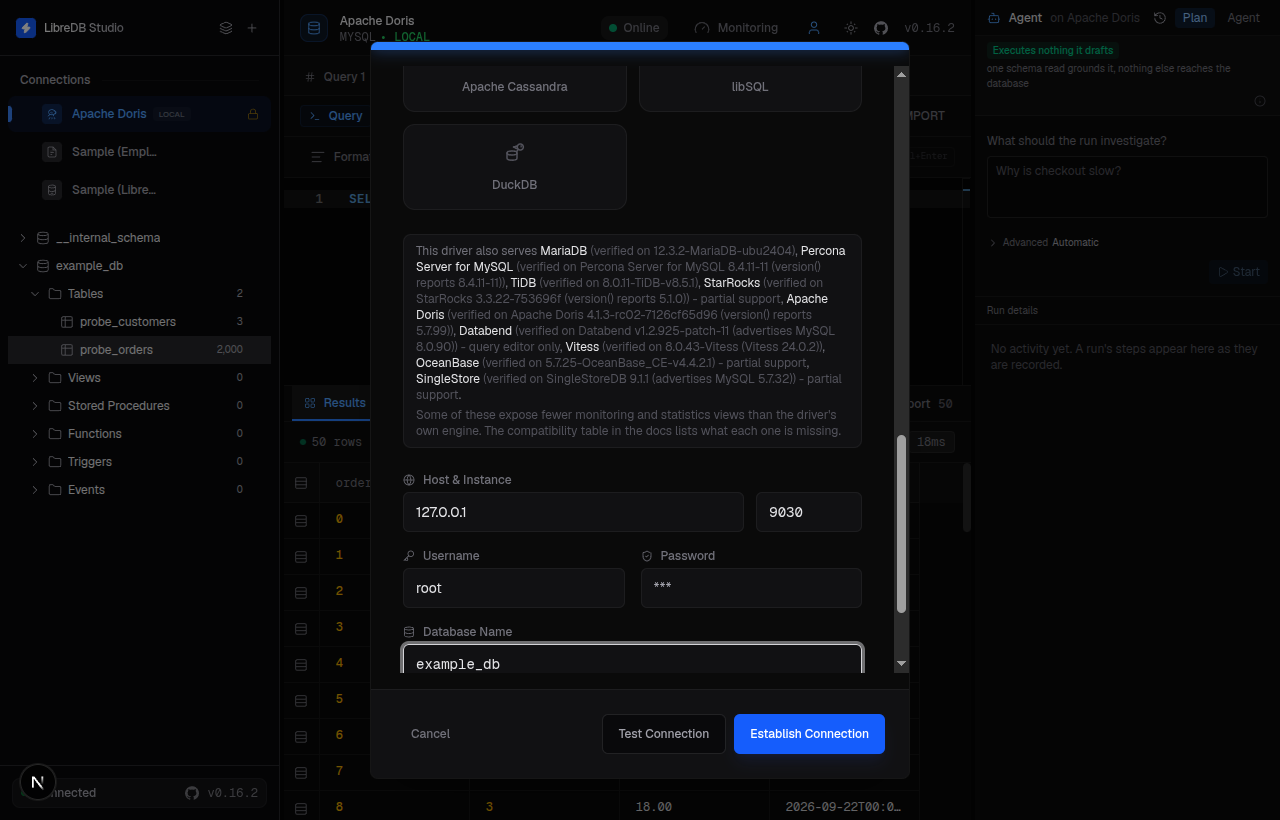Open GitHub link icon in header

[881, 28]
